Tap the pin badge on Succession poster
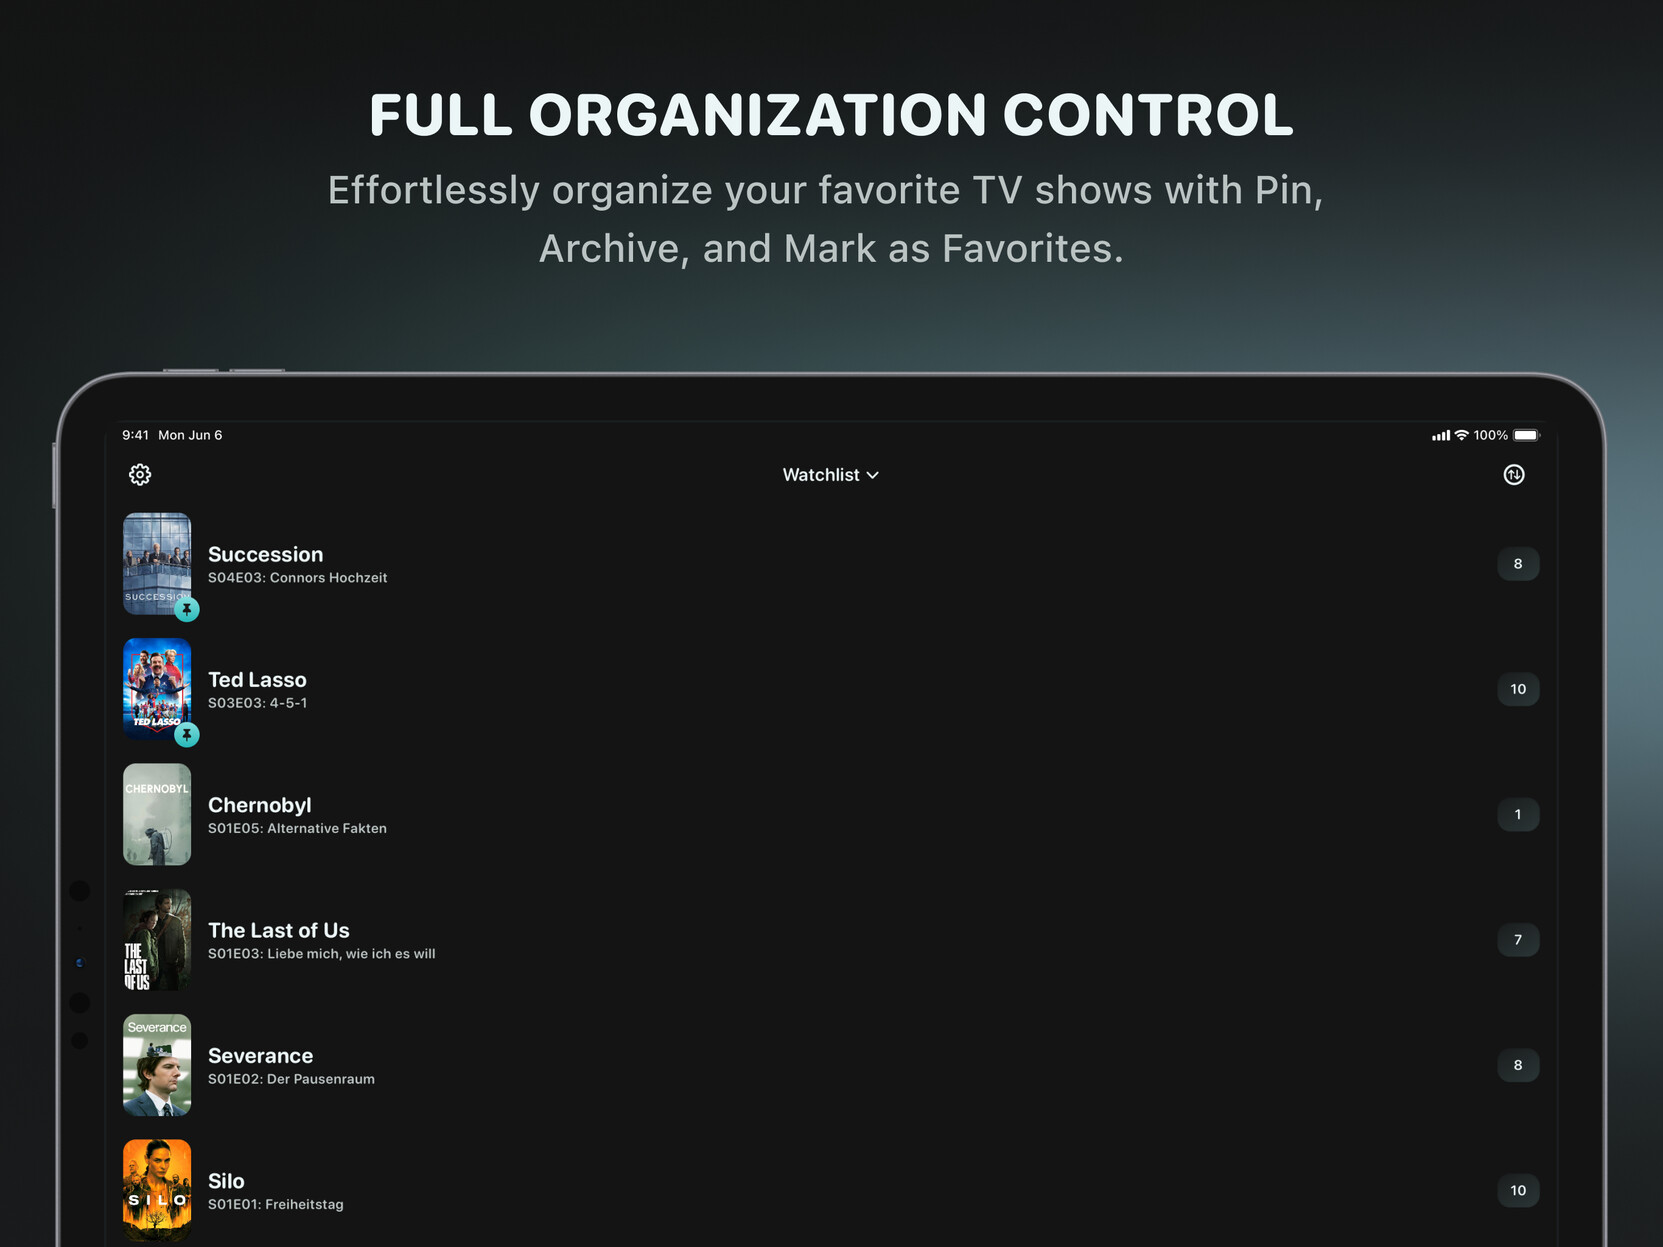 click(x=187, y=609)
